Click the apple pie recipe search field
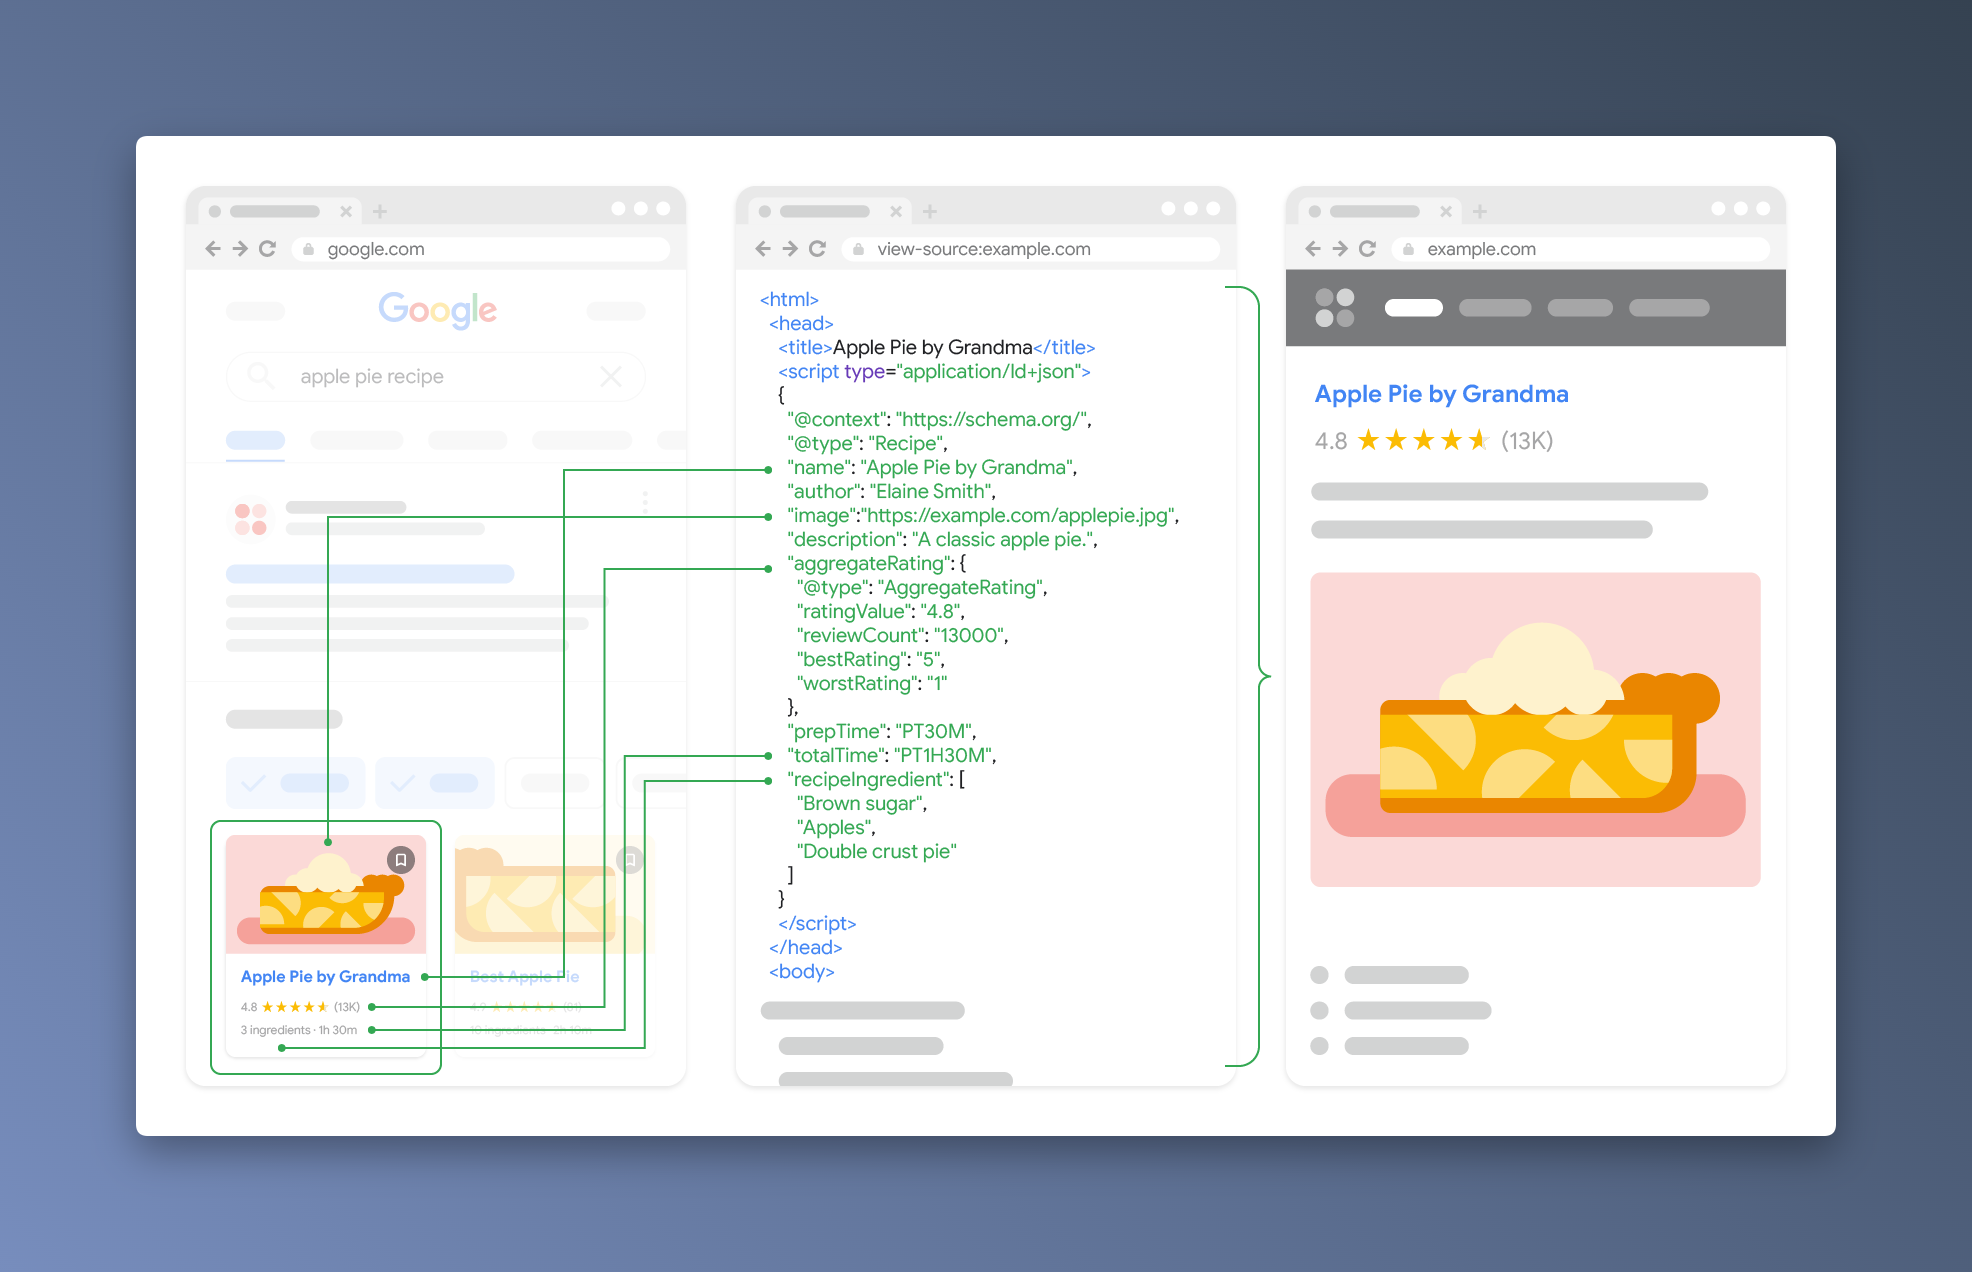Screen dimensions: 1972x1272 pyautogui.click(x=436, y=376)
